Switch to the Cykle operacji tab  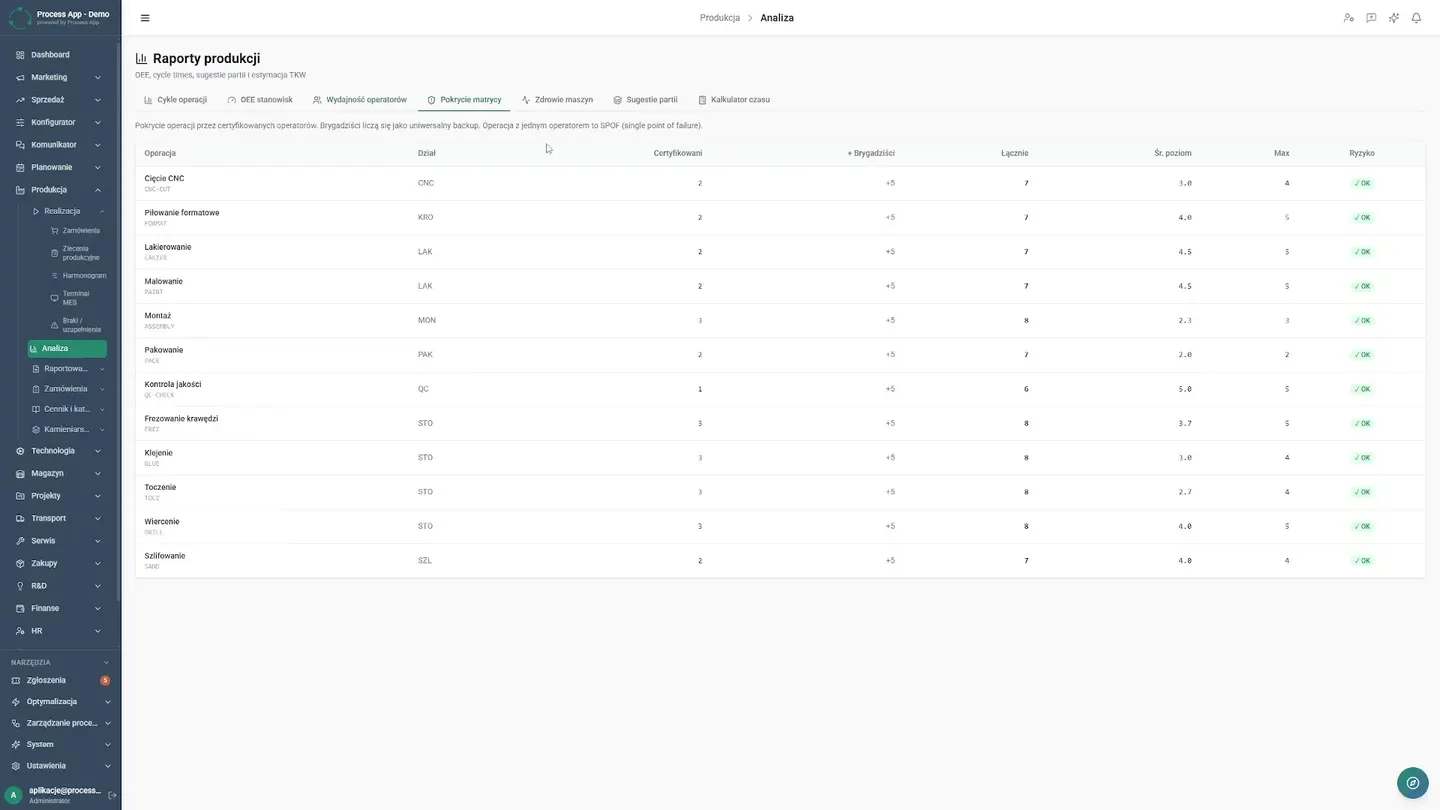point(176,100)
